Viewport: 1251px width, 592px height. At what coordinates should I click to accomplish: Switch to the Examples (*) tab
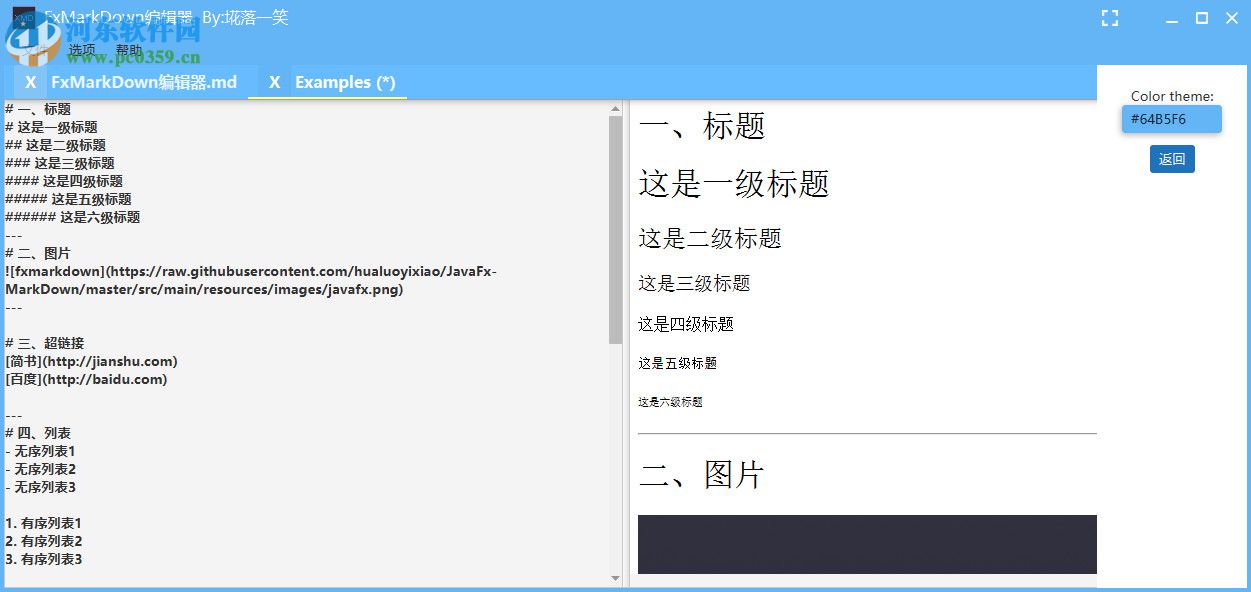(x=347, y=82)
